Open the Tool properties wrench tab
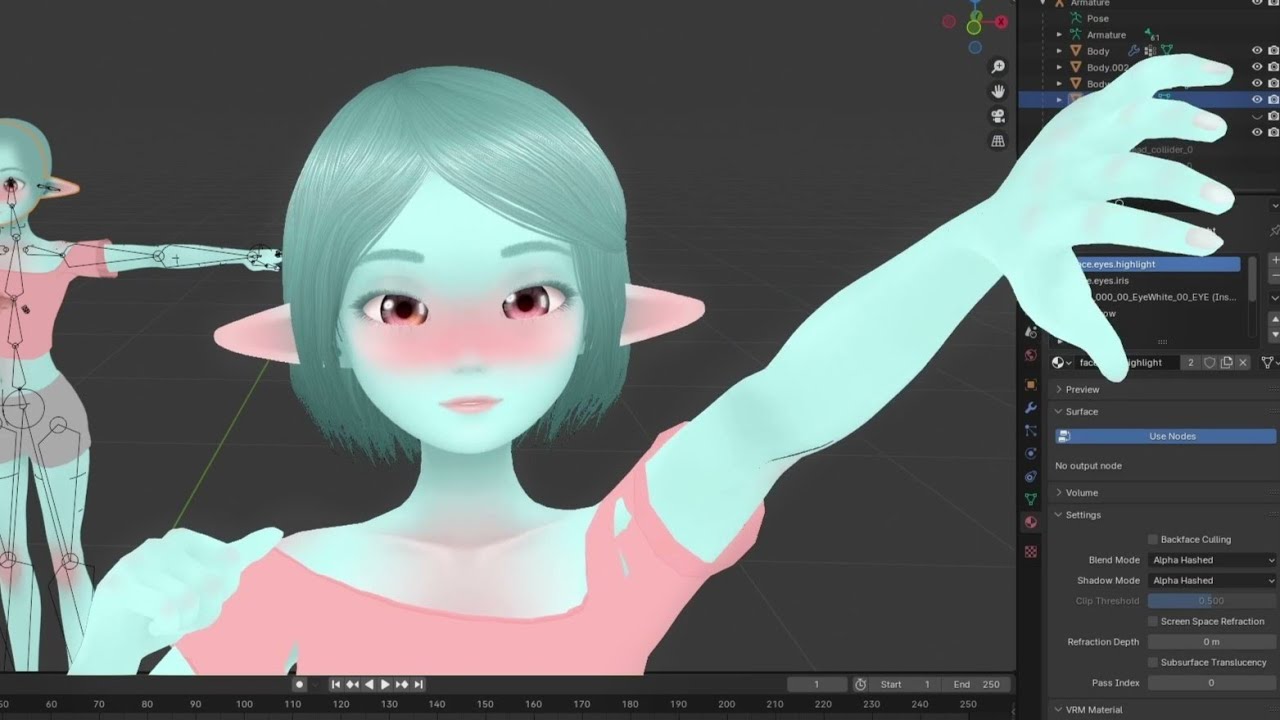This screenshot has height=720, width=1280. 1031,407
